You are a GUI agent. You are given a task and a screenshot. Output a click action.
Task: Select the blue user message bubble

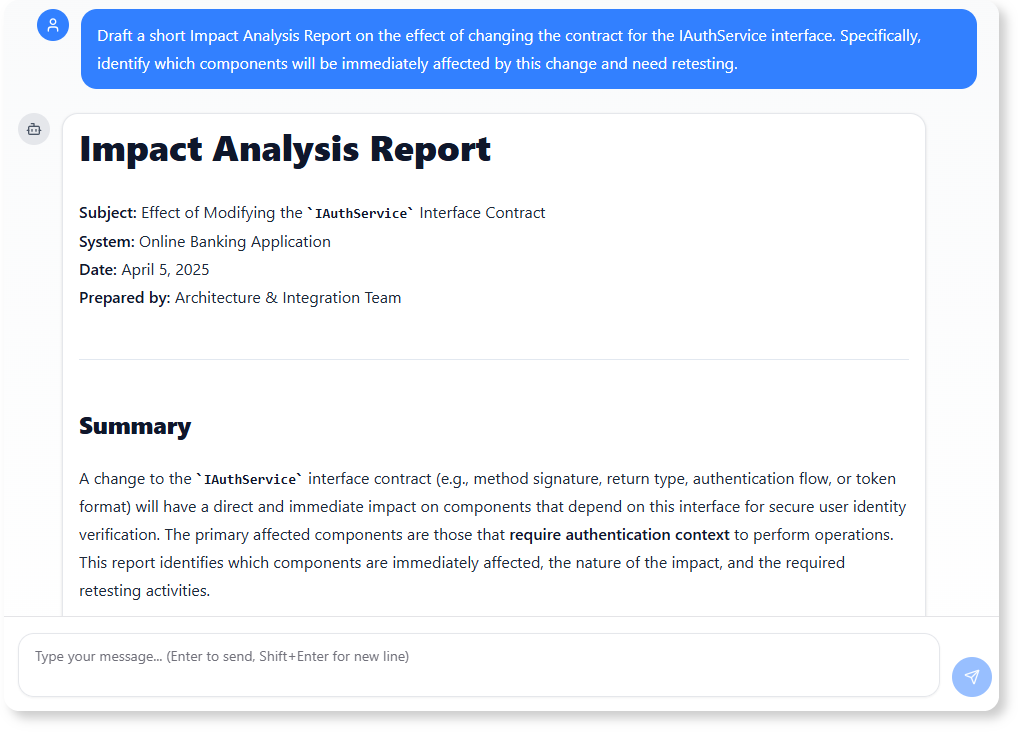point(530,49)
